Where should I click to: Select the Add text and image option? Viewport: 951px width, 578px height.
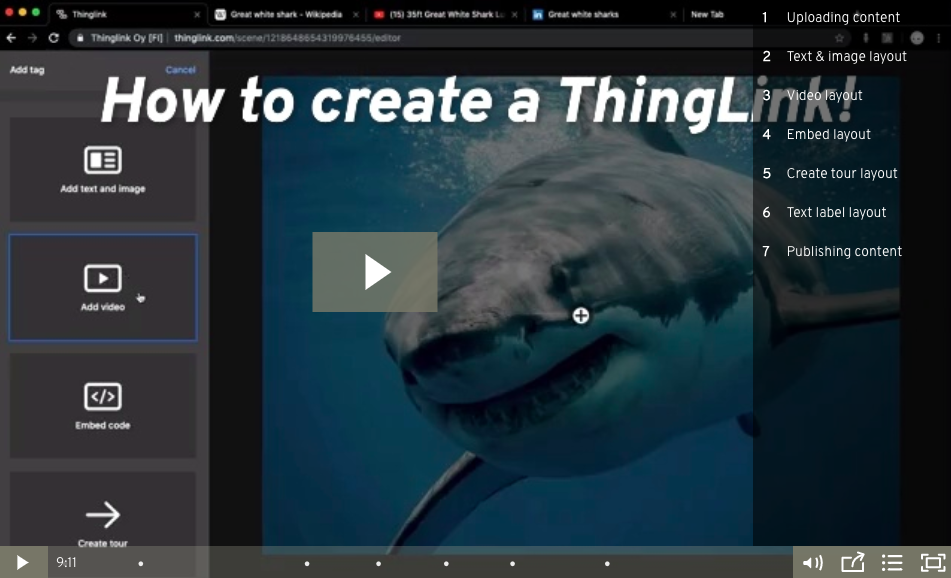[102, 168]
